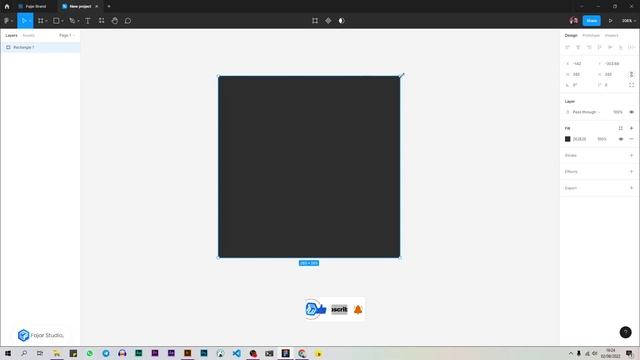Select the Rectangle shape tool
The height and width of the screenshot is (360, 640).
[x=56, y=20]
